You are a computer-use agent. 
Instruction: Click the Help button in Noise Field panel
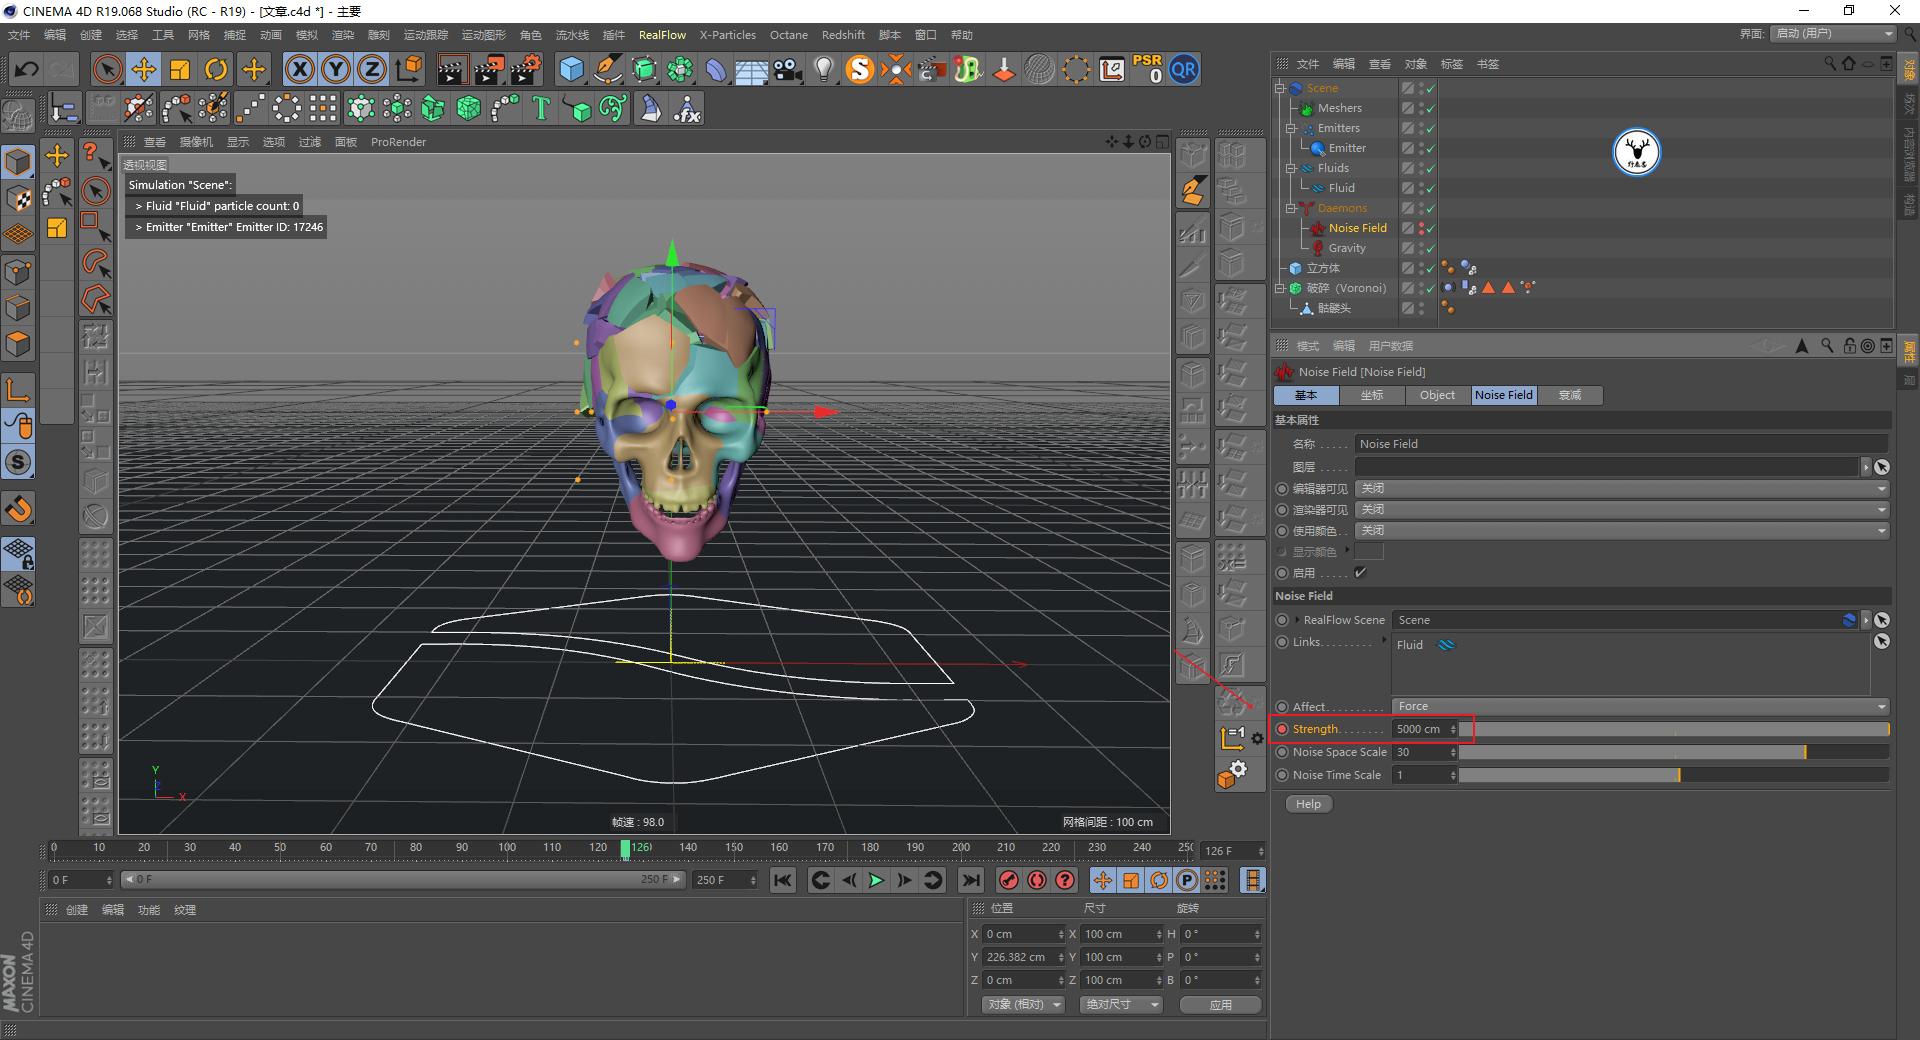[1308, 803]
